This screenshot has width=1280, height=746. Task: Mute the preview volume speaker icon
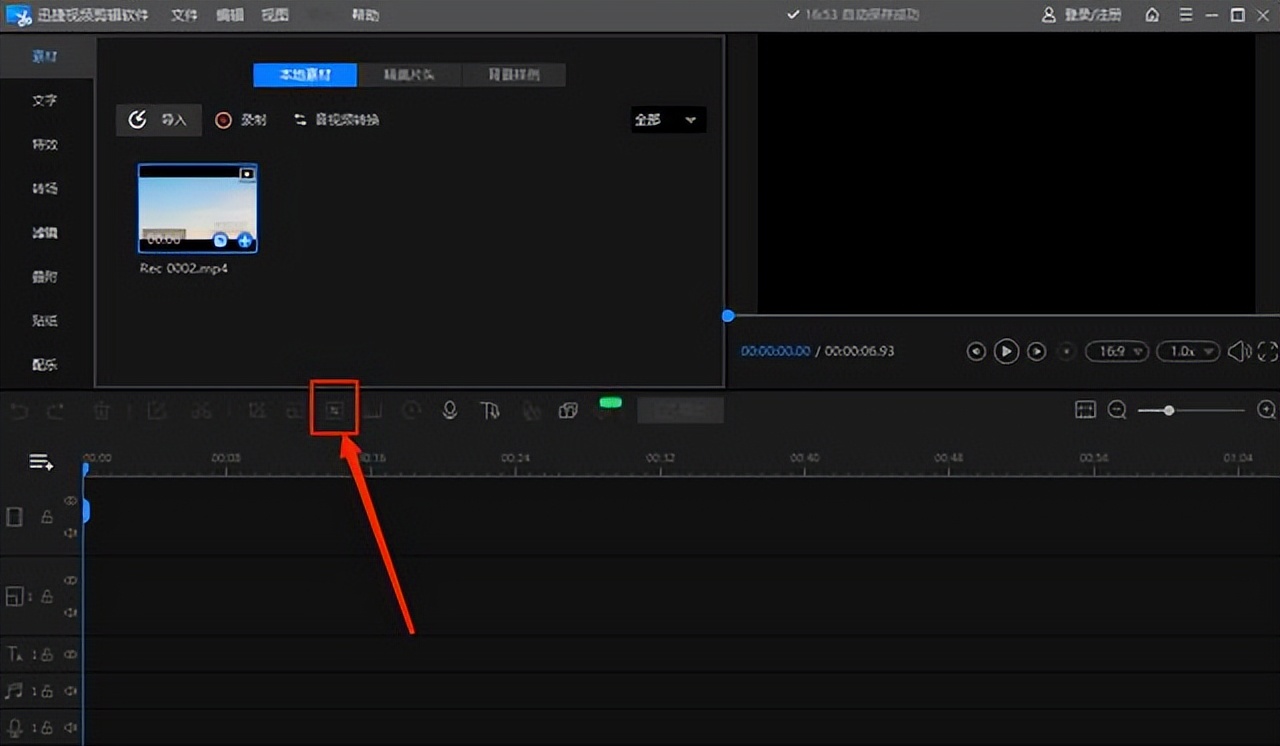1238,351
